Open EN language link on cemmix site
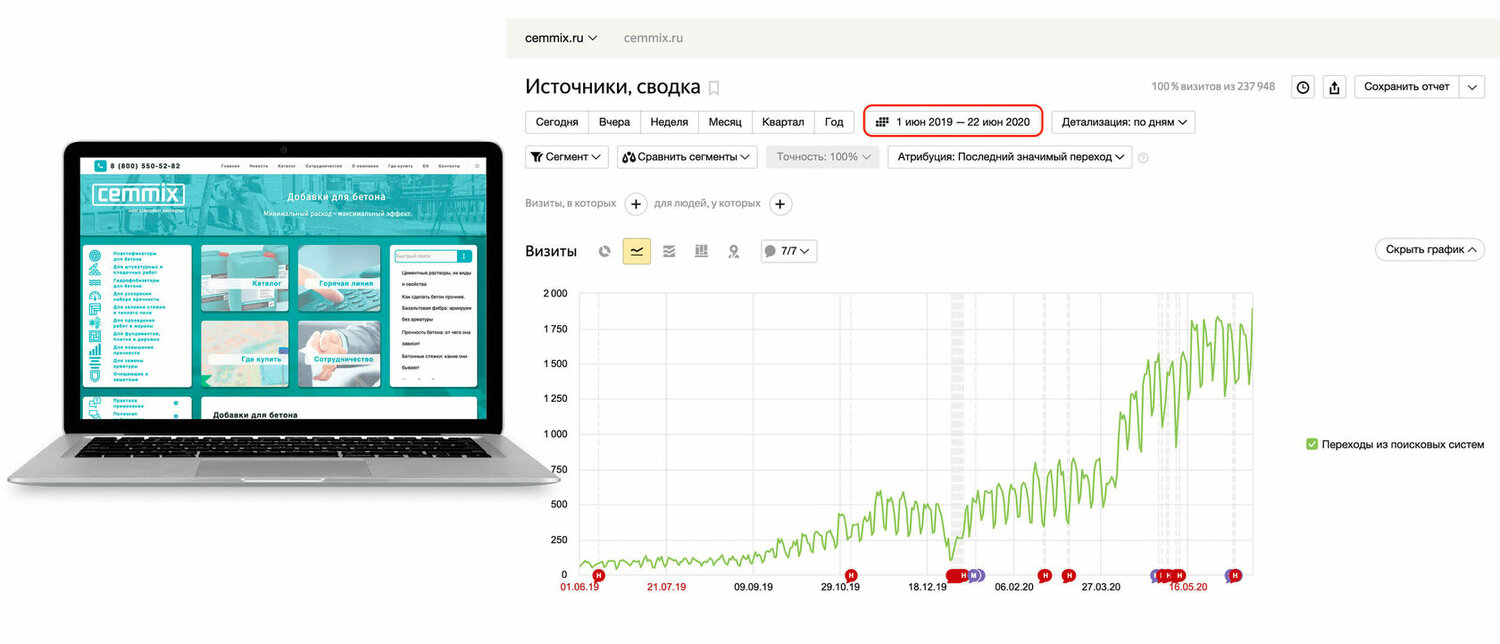This screenshot has height=644, width=1500. pos(424,166)
